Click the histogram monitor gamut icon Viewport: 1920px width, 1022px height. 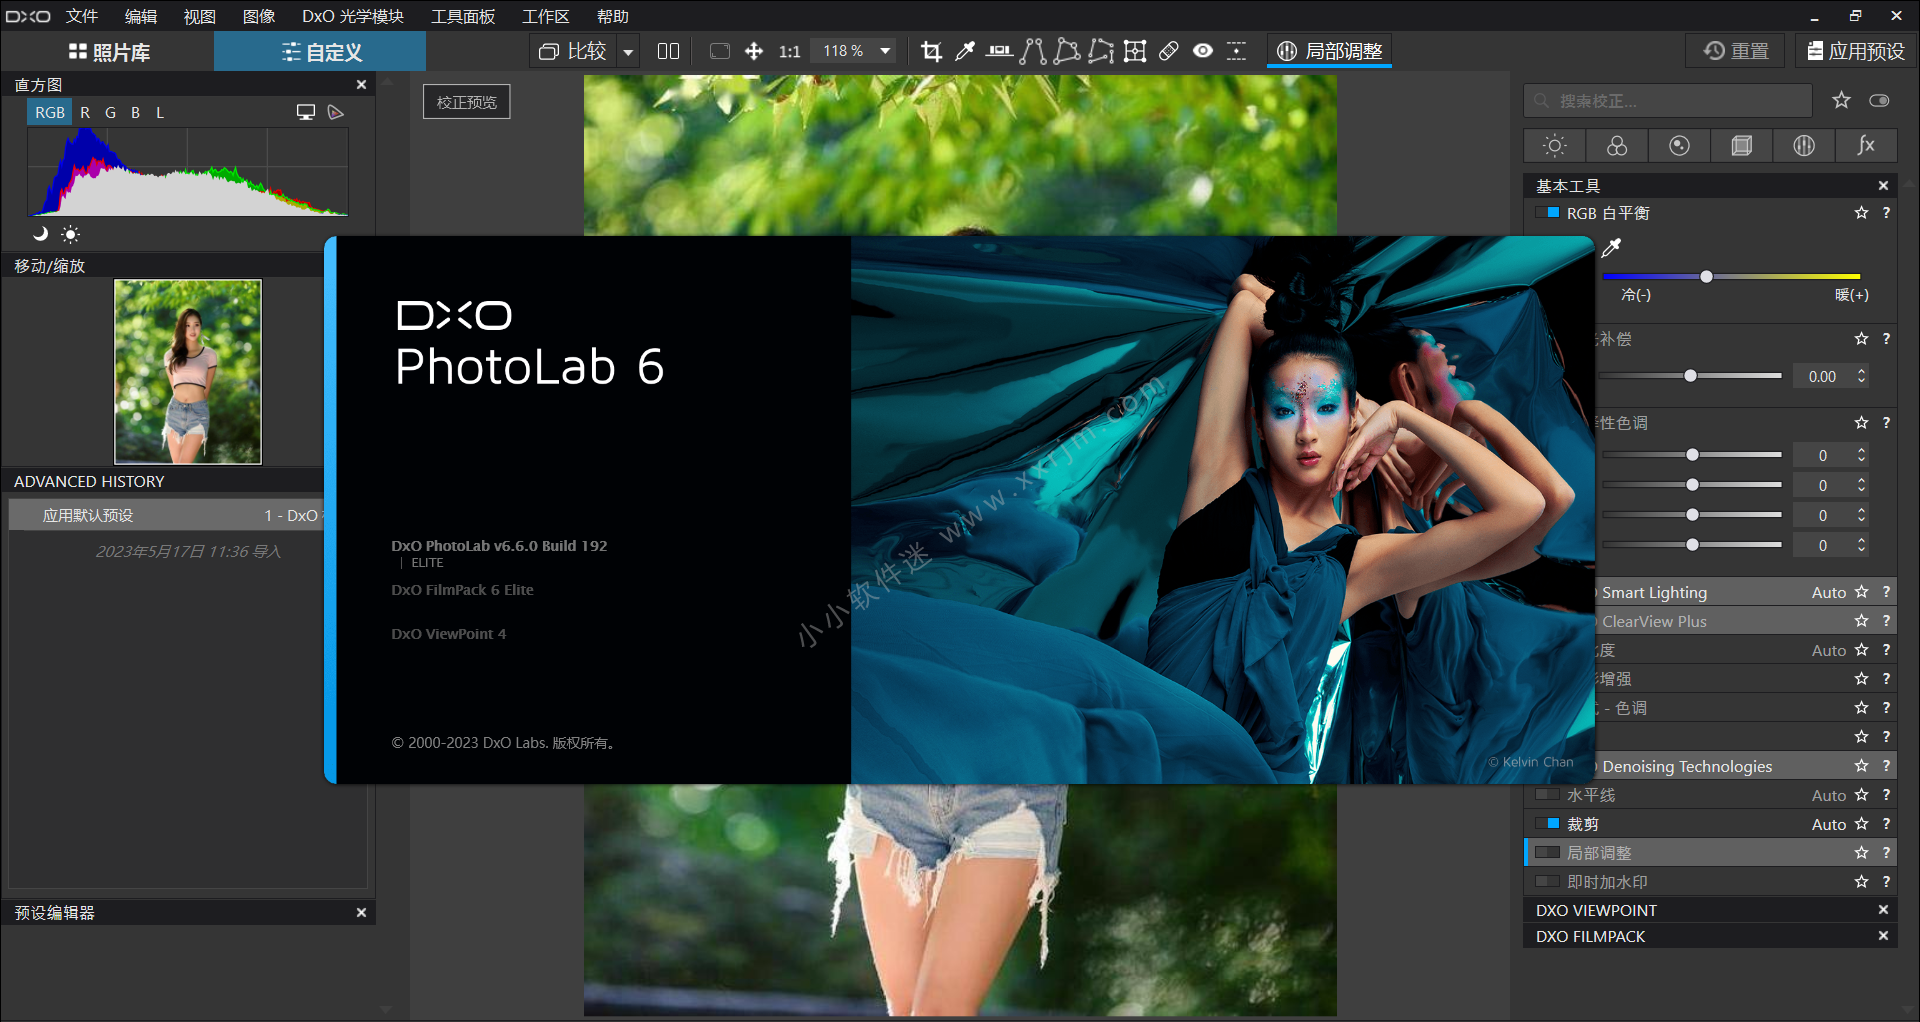pos(306,112)
